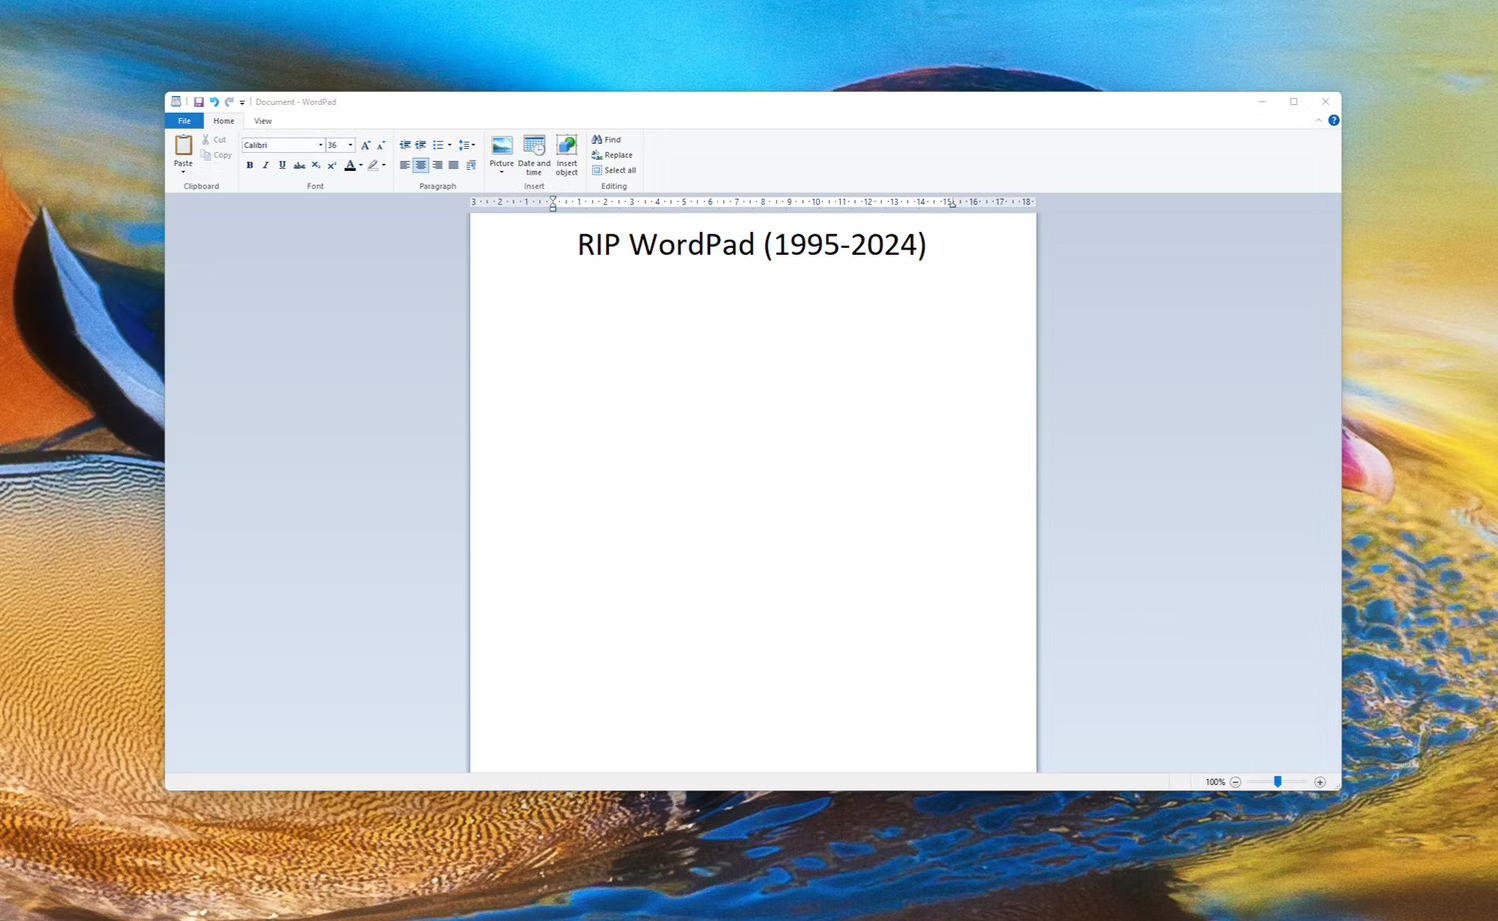Apply the text color A button
The height and width of the screenshot is (921, 1498).
coord(350,165)
